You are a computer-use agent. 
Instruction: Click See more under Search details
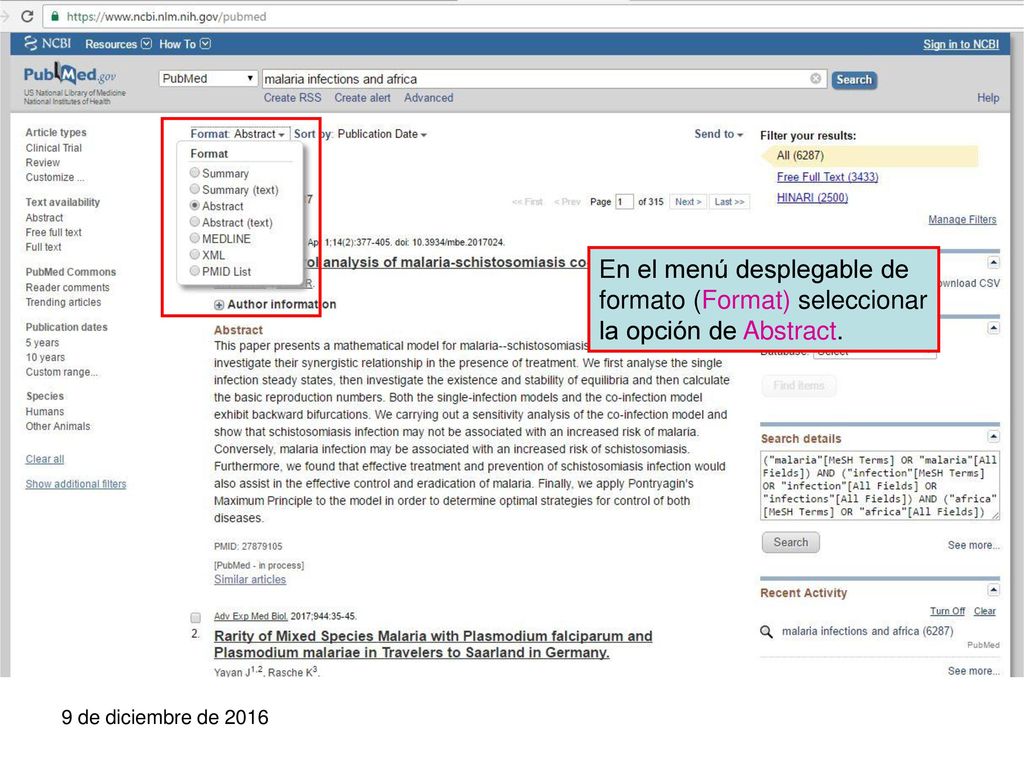pos(974,545)
